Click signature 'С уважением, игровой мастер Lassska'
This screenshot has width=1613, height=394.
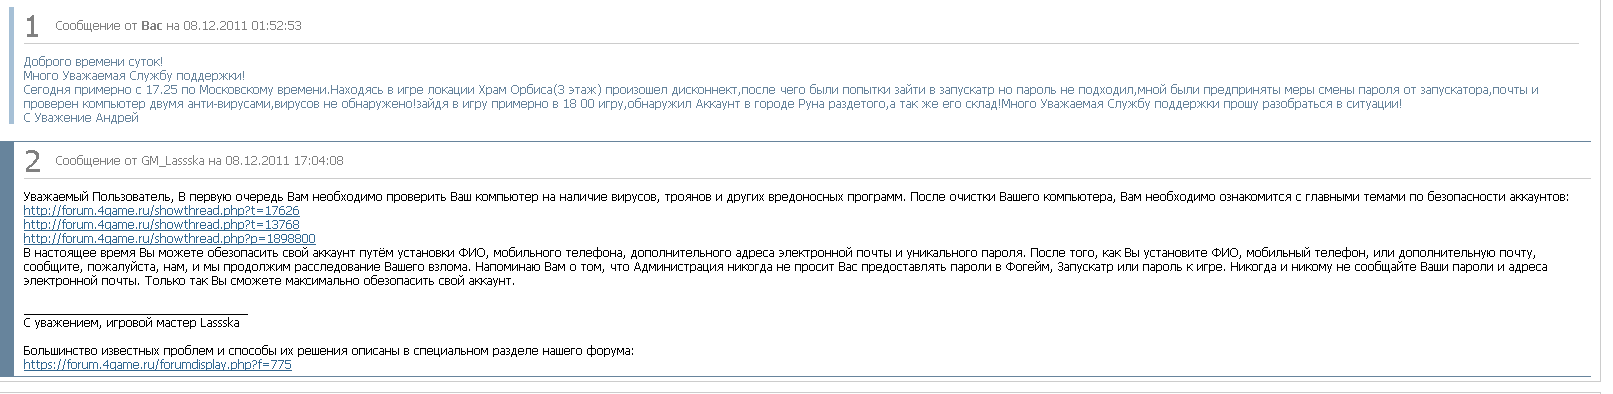click(131, 323)
